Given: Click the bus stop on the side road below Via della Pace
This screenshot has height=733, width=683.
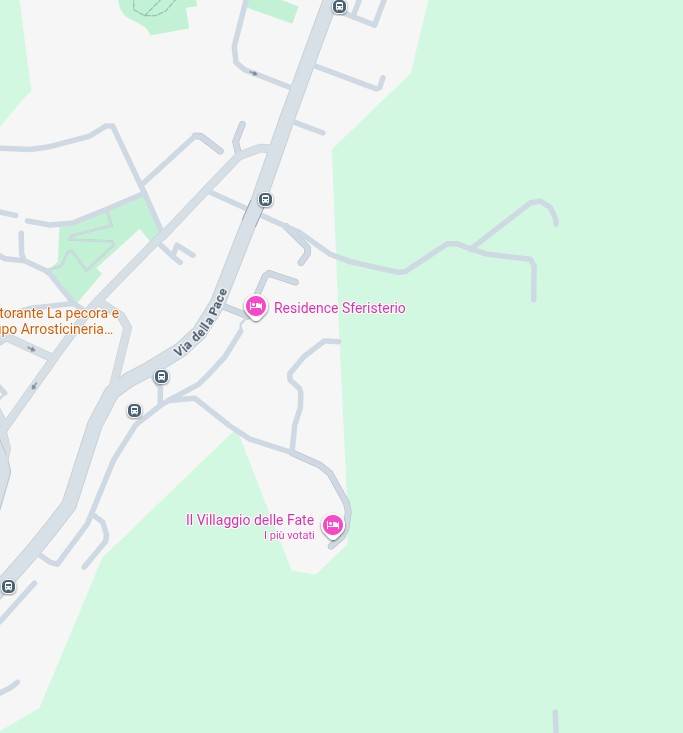Looking at the screenshot, I should pyautogui.click(x=135, y=410).
